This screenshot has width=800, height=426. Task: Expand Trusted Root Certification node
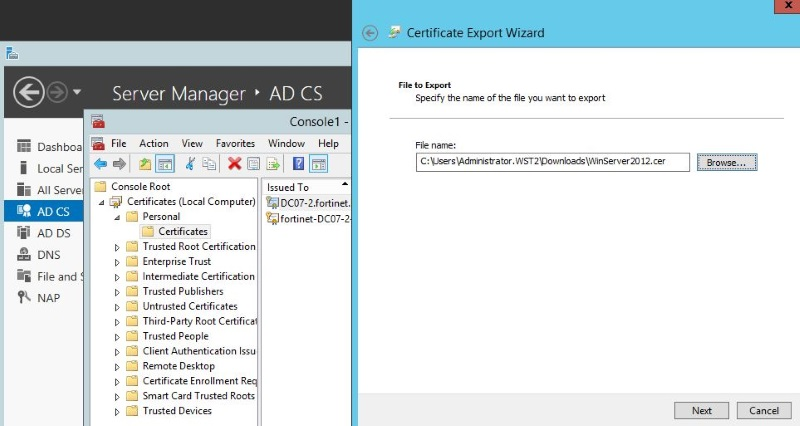117,247
